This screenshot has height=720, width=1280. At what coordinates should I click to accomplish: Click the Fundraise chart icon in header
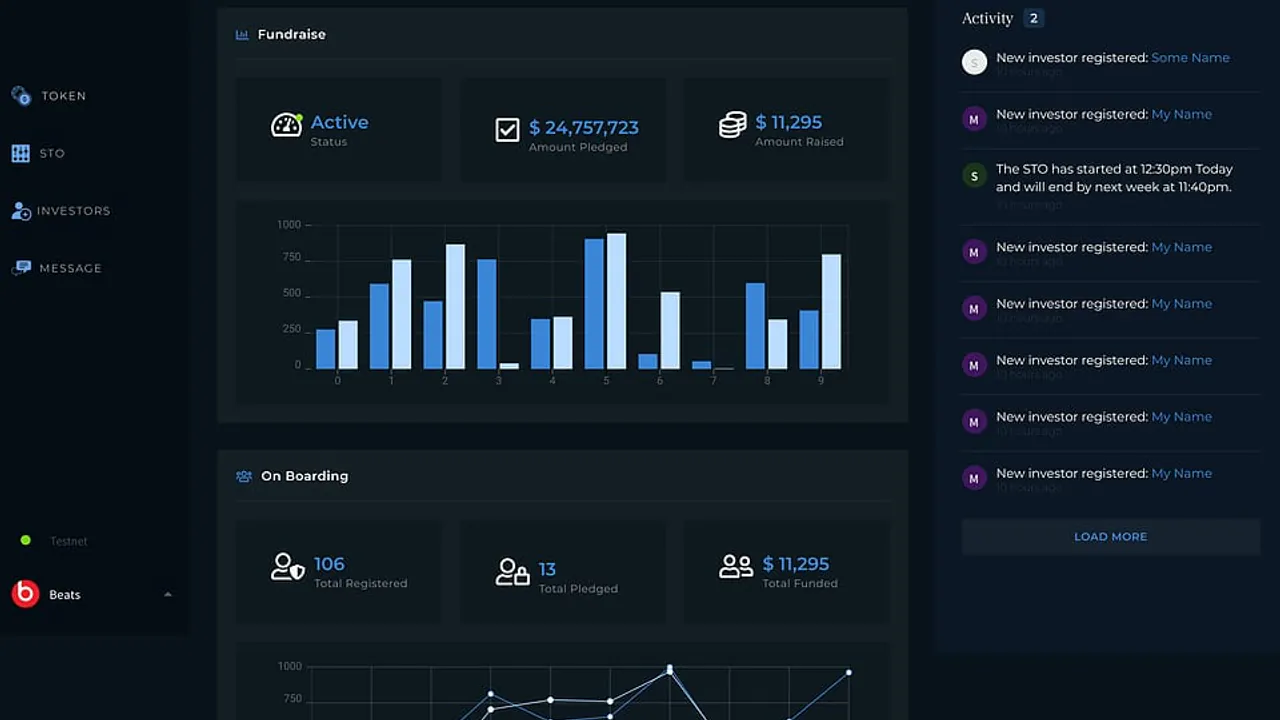(242, 35)
